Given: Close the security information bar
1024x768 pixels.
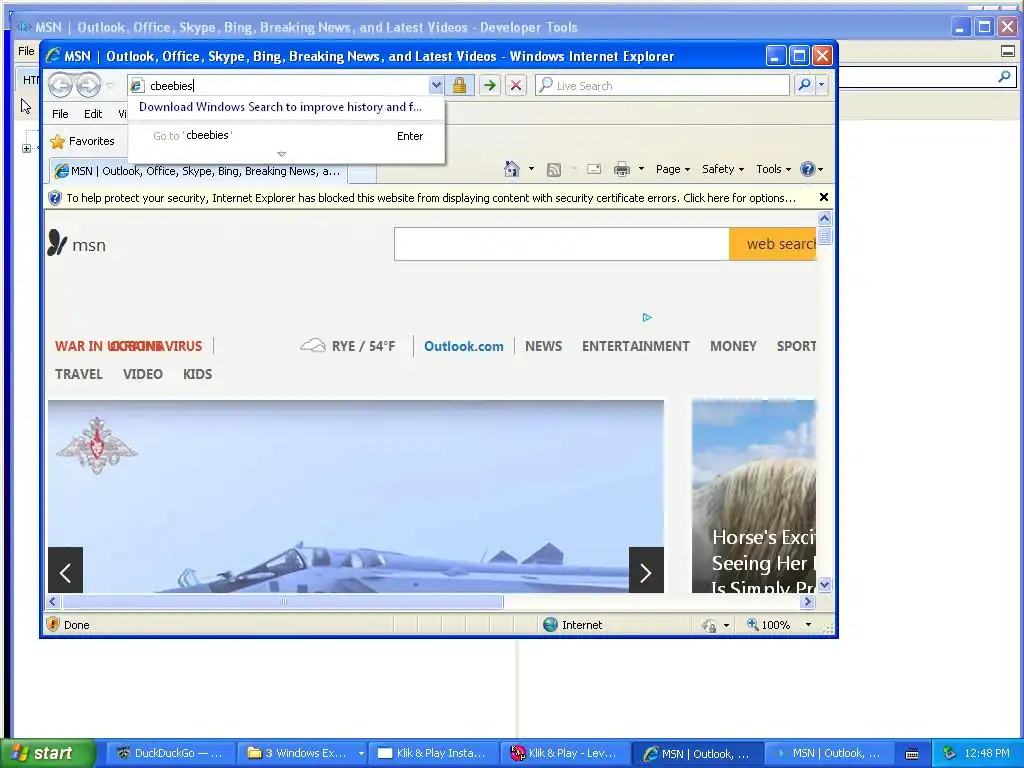Looking at the screenshot, I should point(824,197).
